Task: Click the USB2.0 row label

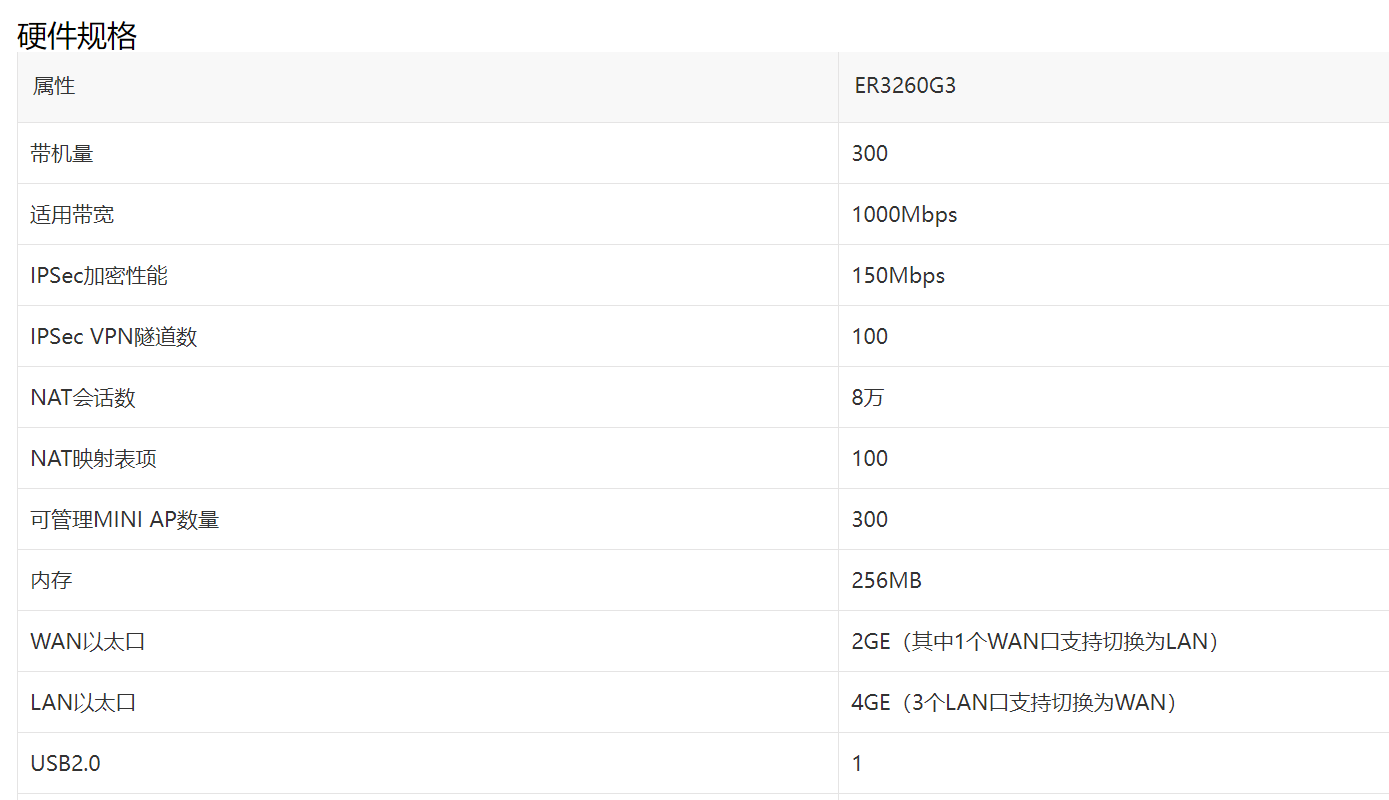Action: (66, 763)
